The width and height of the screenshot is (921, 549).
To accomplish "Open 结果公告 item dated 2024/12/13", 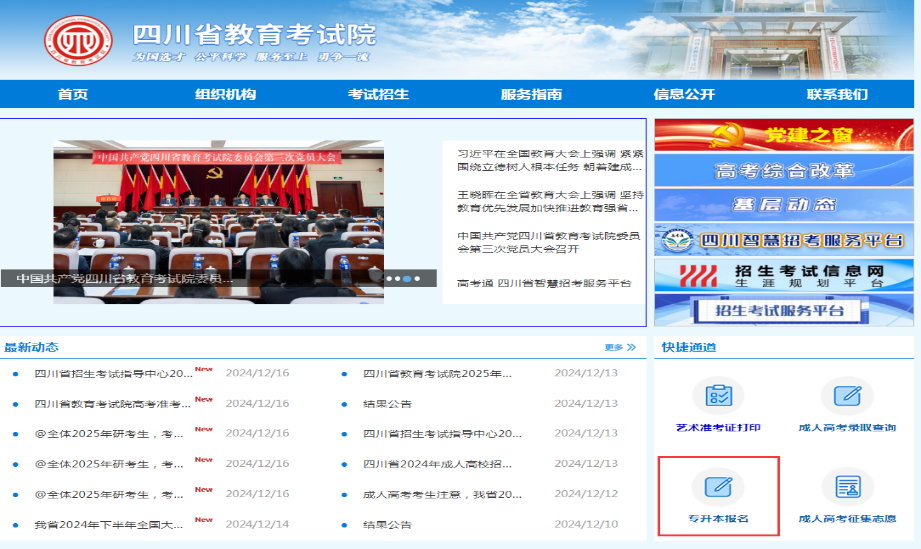I will pyautogui.click(x=387, y=404).
